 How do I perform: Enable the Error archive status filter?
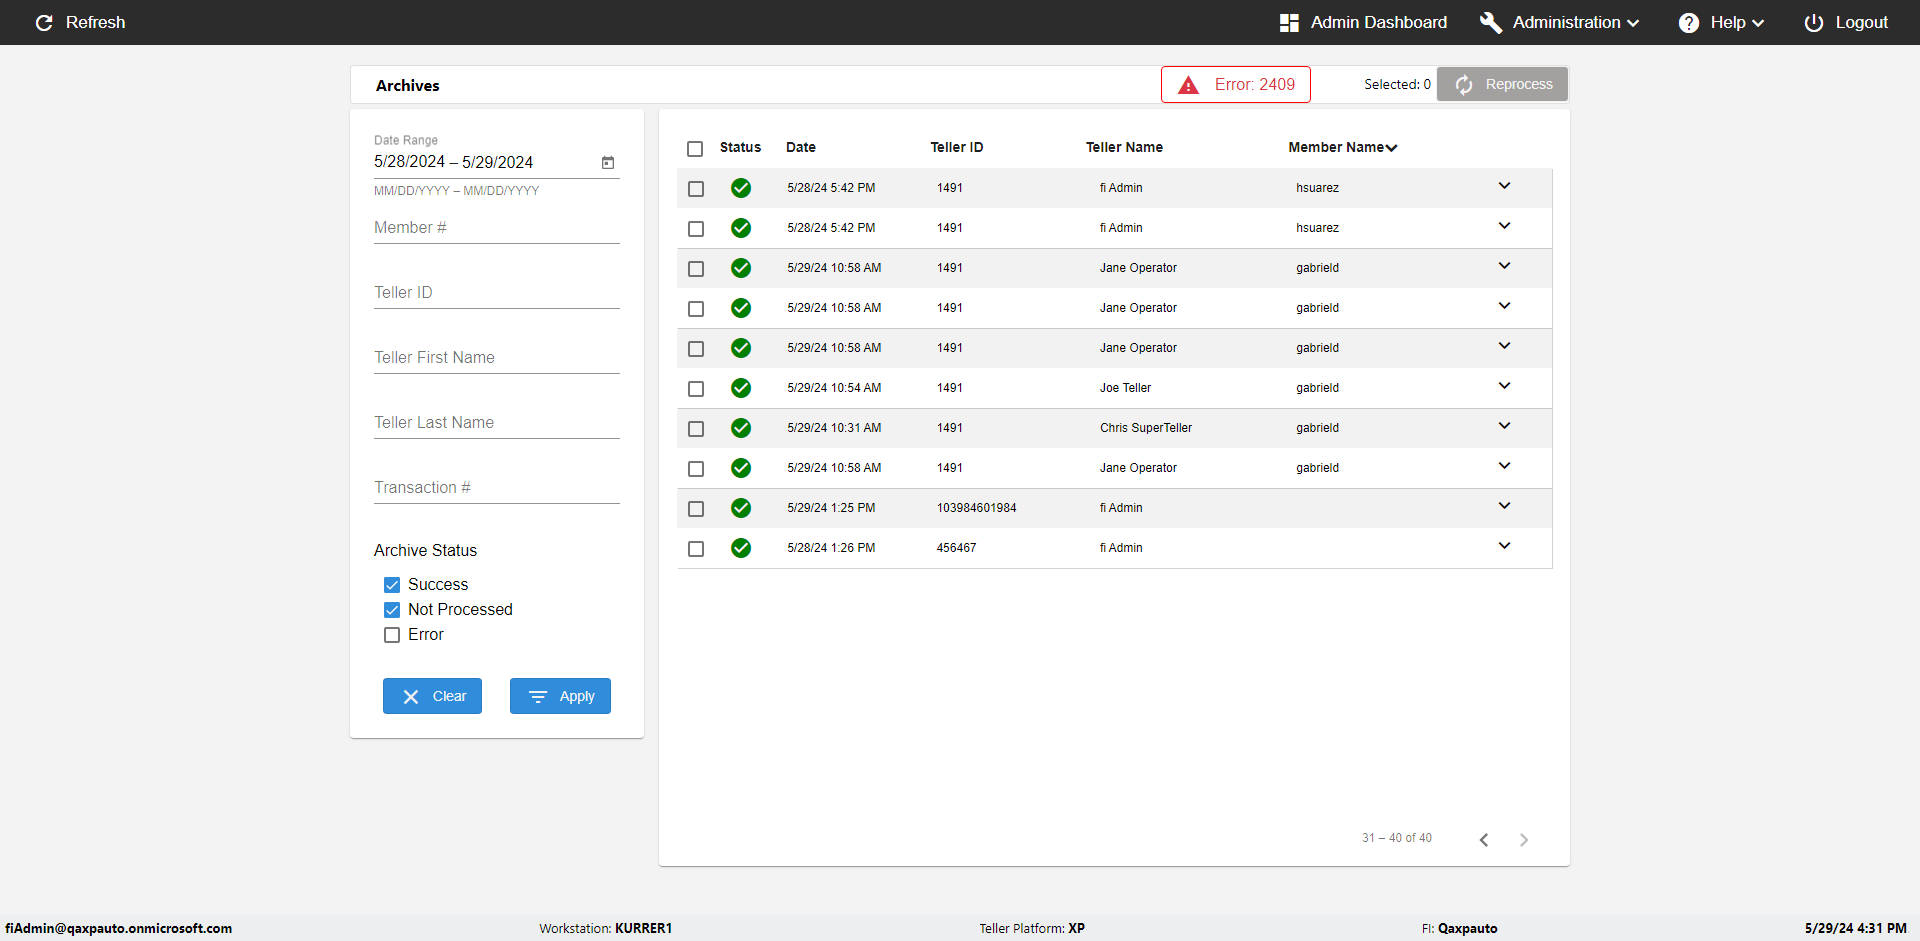tap(392, 635)
